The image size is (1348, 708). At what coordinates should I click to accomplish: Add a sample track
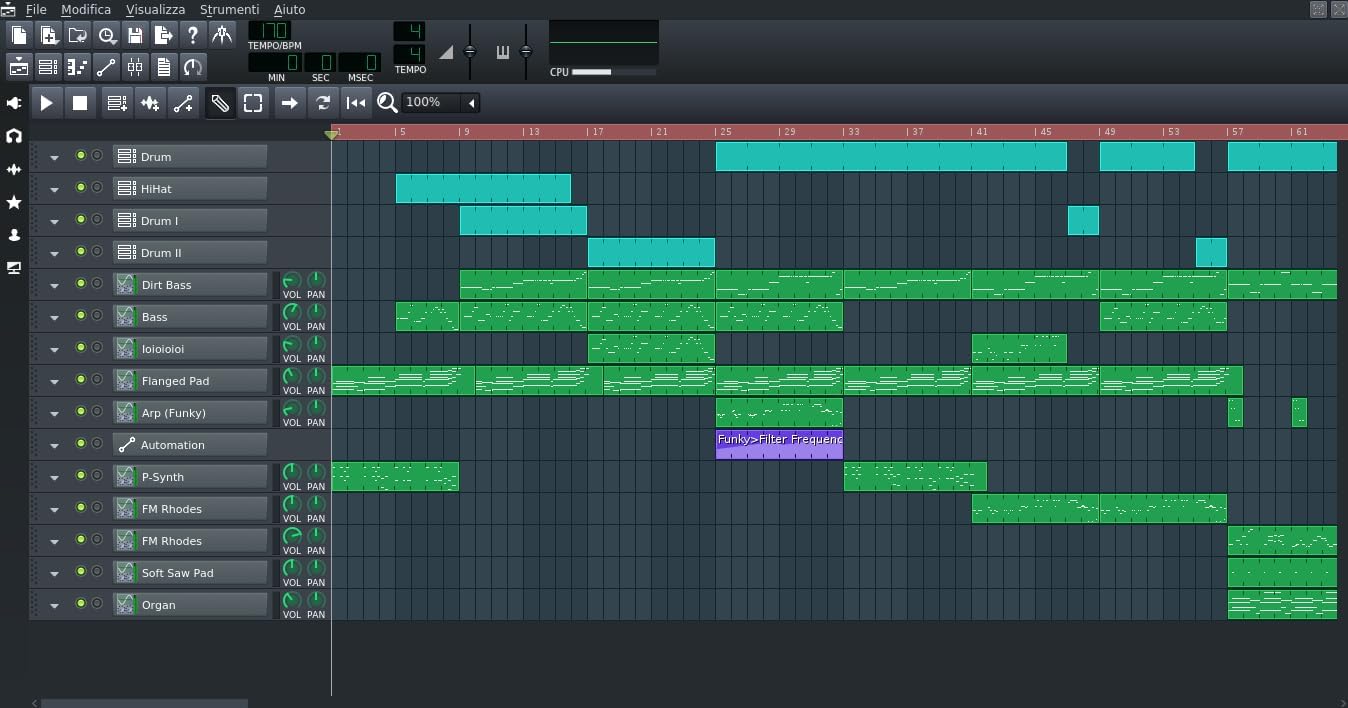click(x=150, y=102)
